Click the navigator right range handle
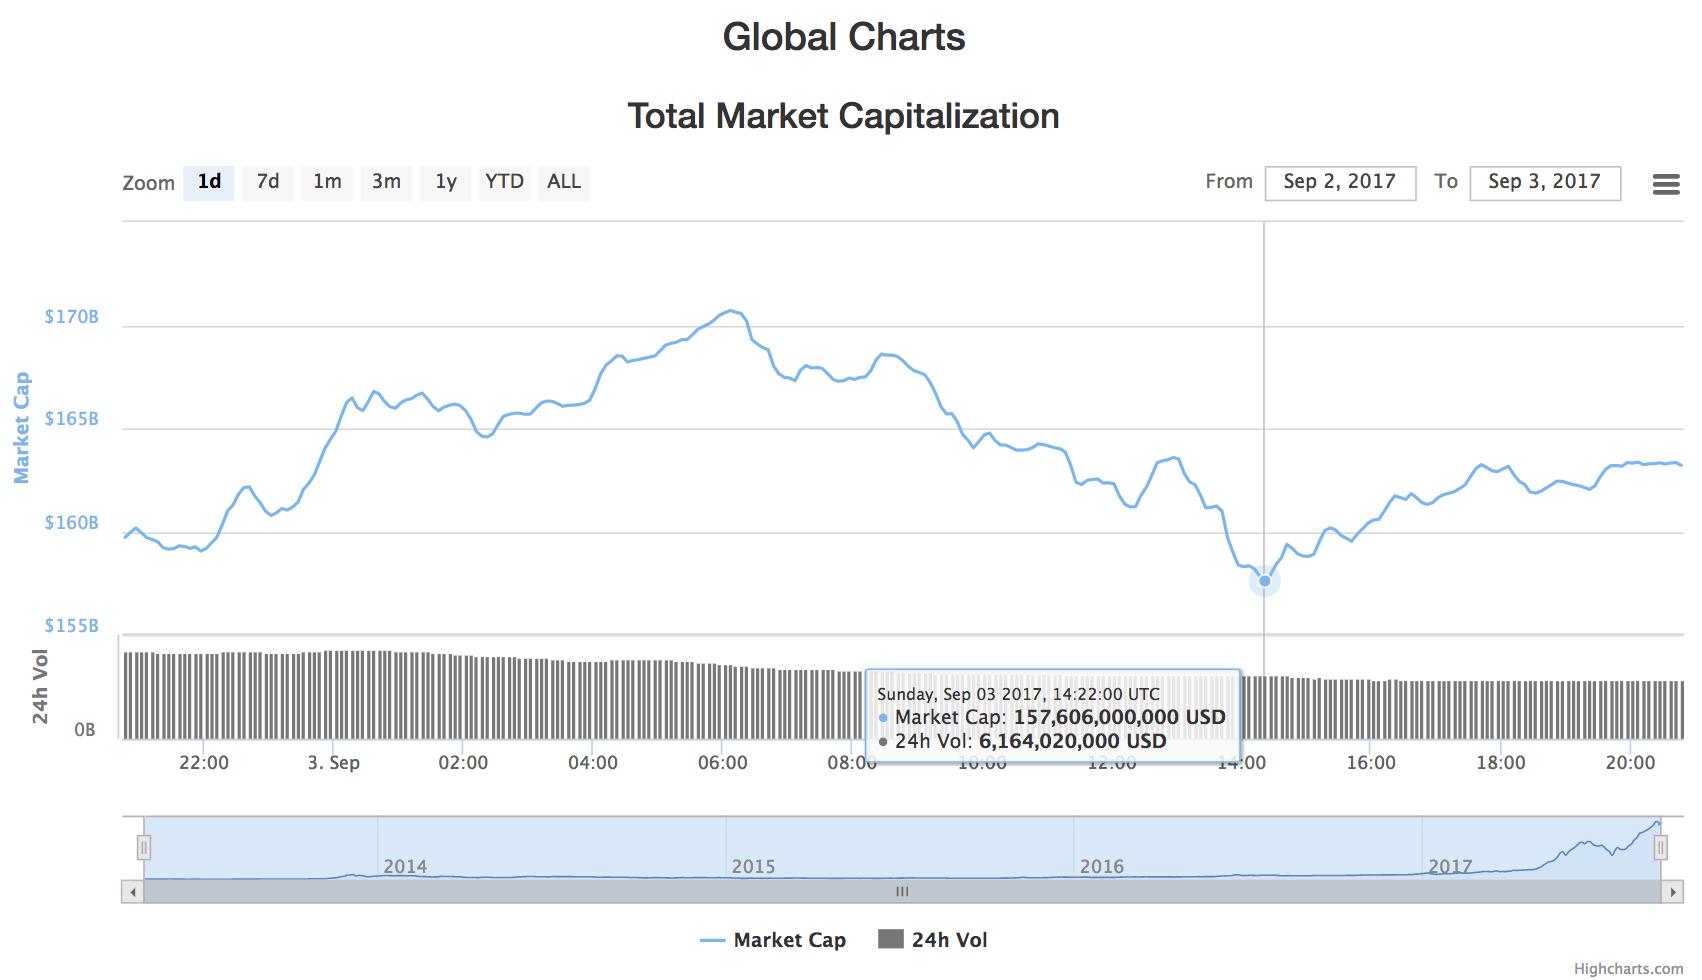This screenshot has width=1702, height=980. point(1660,848)
